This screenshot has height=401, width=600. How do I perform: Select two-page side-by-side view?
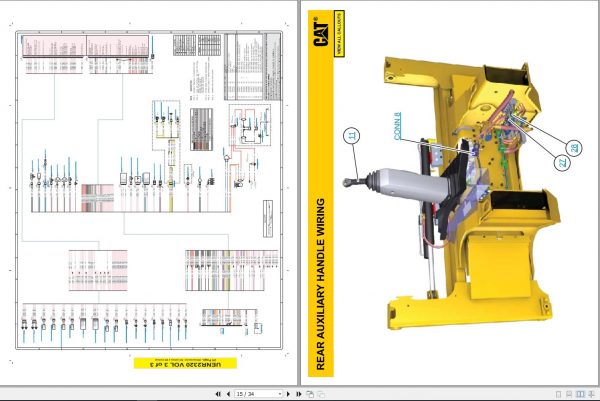pos(580,394)
